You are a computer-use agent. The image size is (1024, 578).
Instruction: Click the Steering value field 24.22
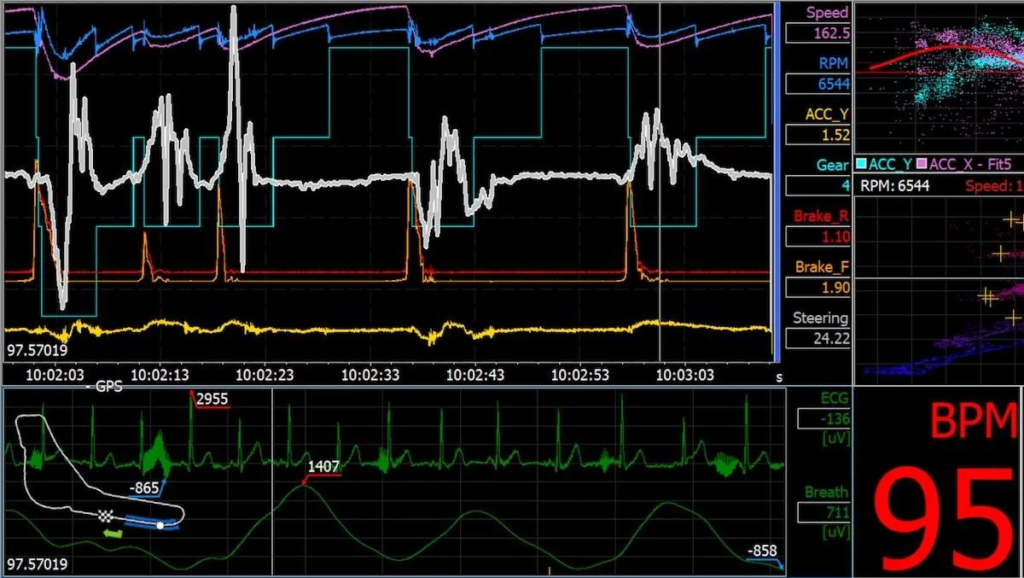(817, 339)
